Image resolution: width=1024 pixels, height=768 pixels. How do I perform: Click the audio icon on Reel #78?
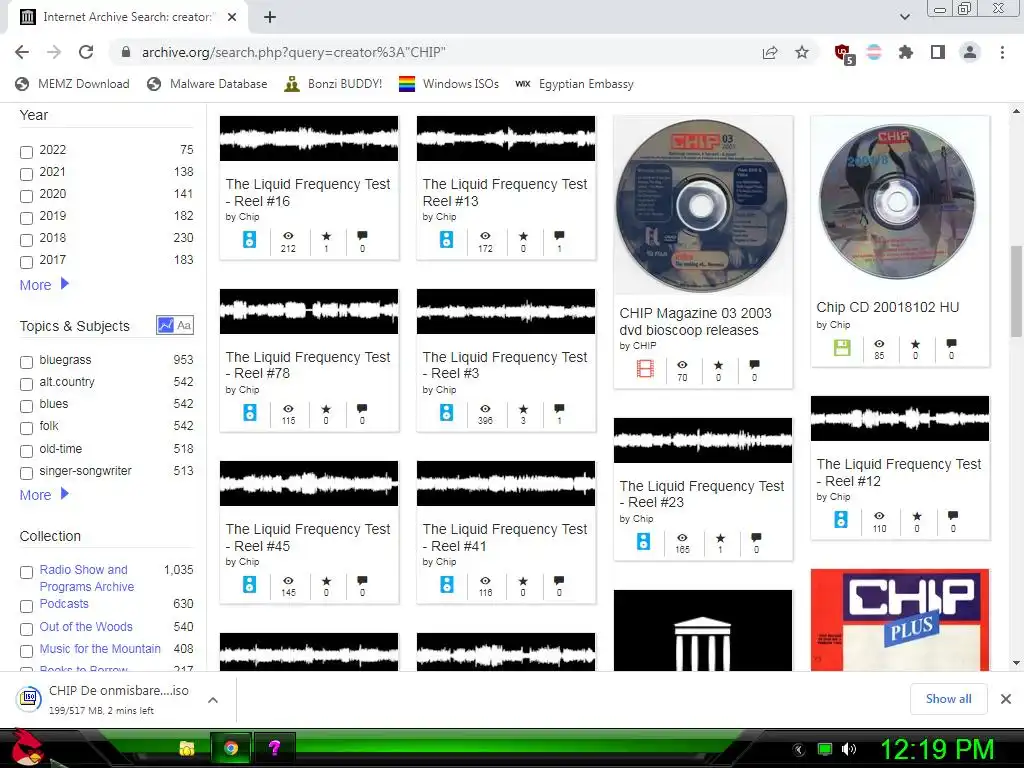pyautogui.click(x=249, y=413)
